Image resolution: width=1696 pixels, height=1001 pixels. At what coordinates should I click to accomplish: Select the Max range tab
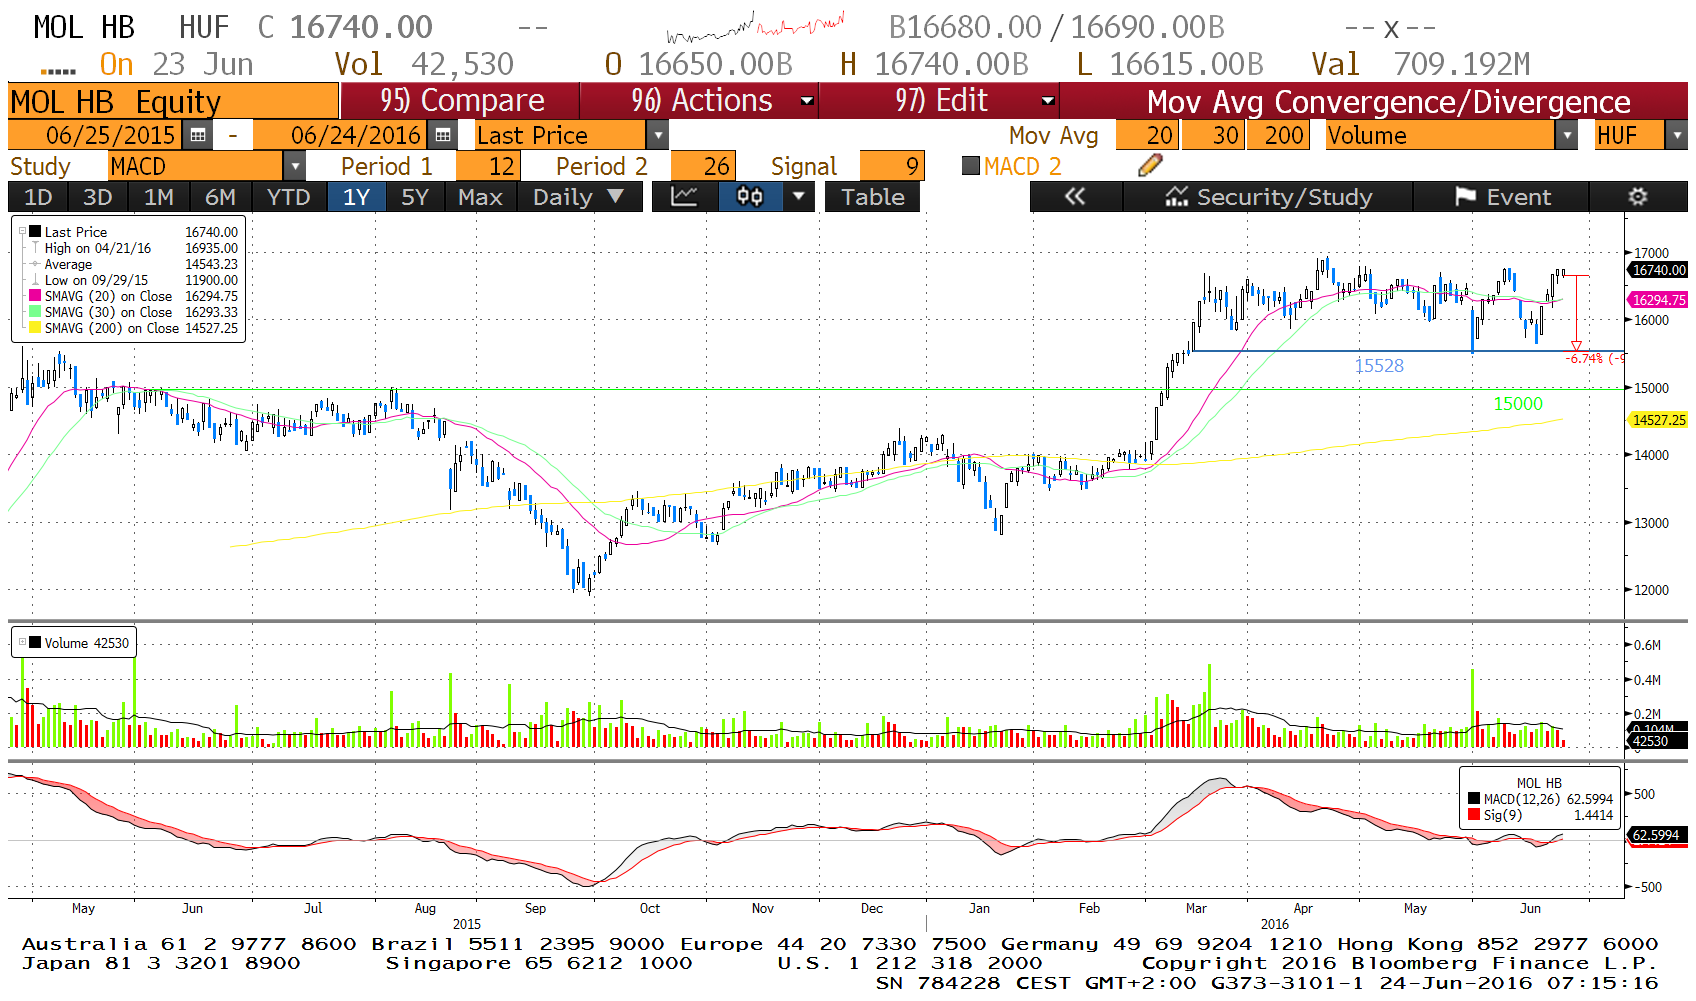pos(480,197)
